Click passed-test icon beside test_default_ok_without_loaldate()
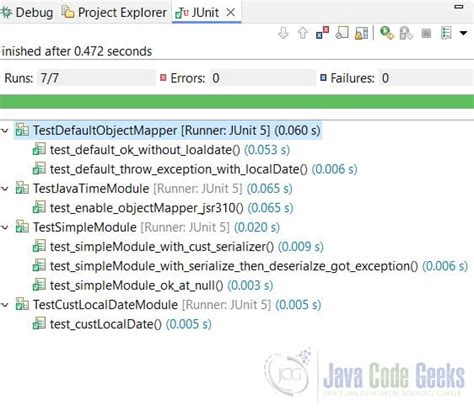 [x=39, y=150]
